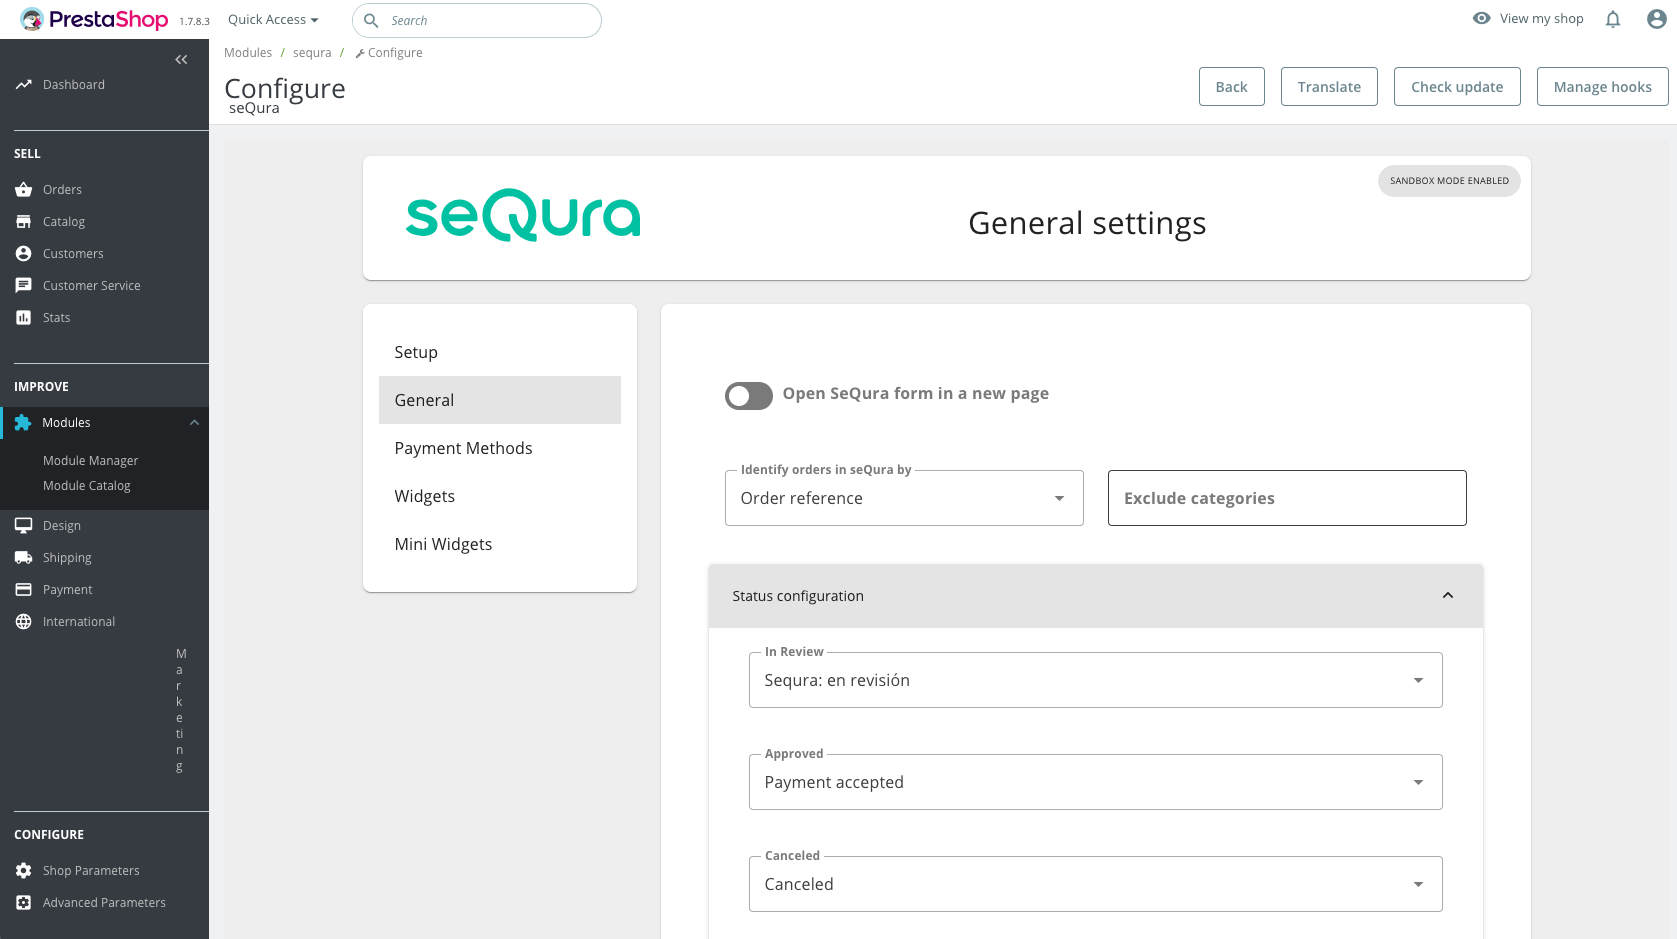
Task: Click the Back button
Action: pos(1232,87)
